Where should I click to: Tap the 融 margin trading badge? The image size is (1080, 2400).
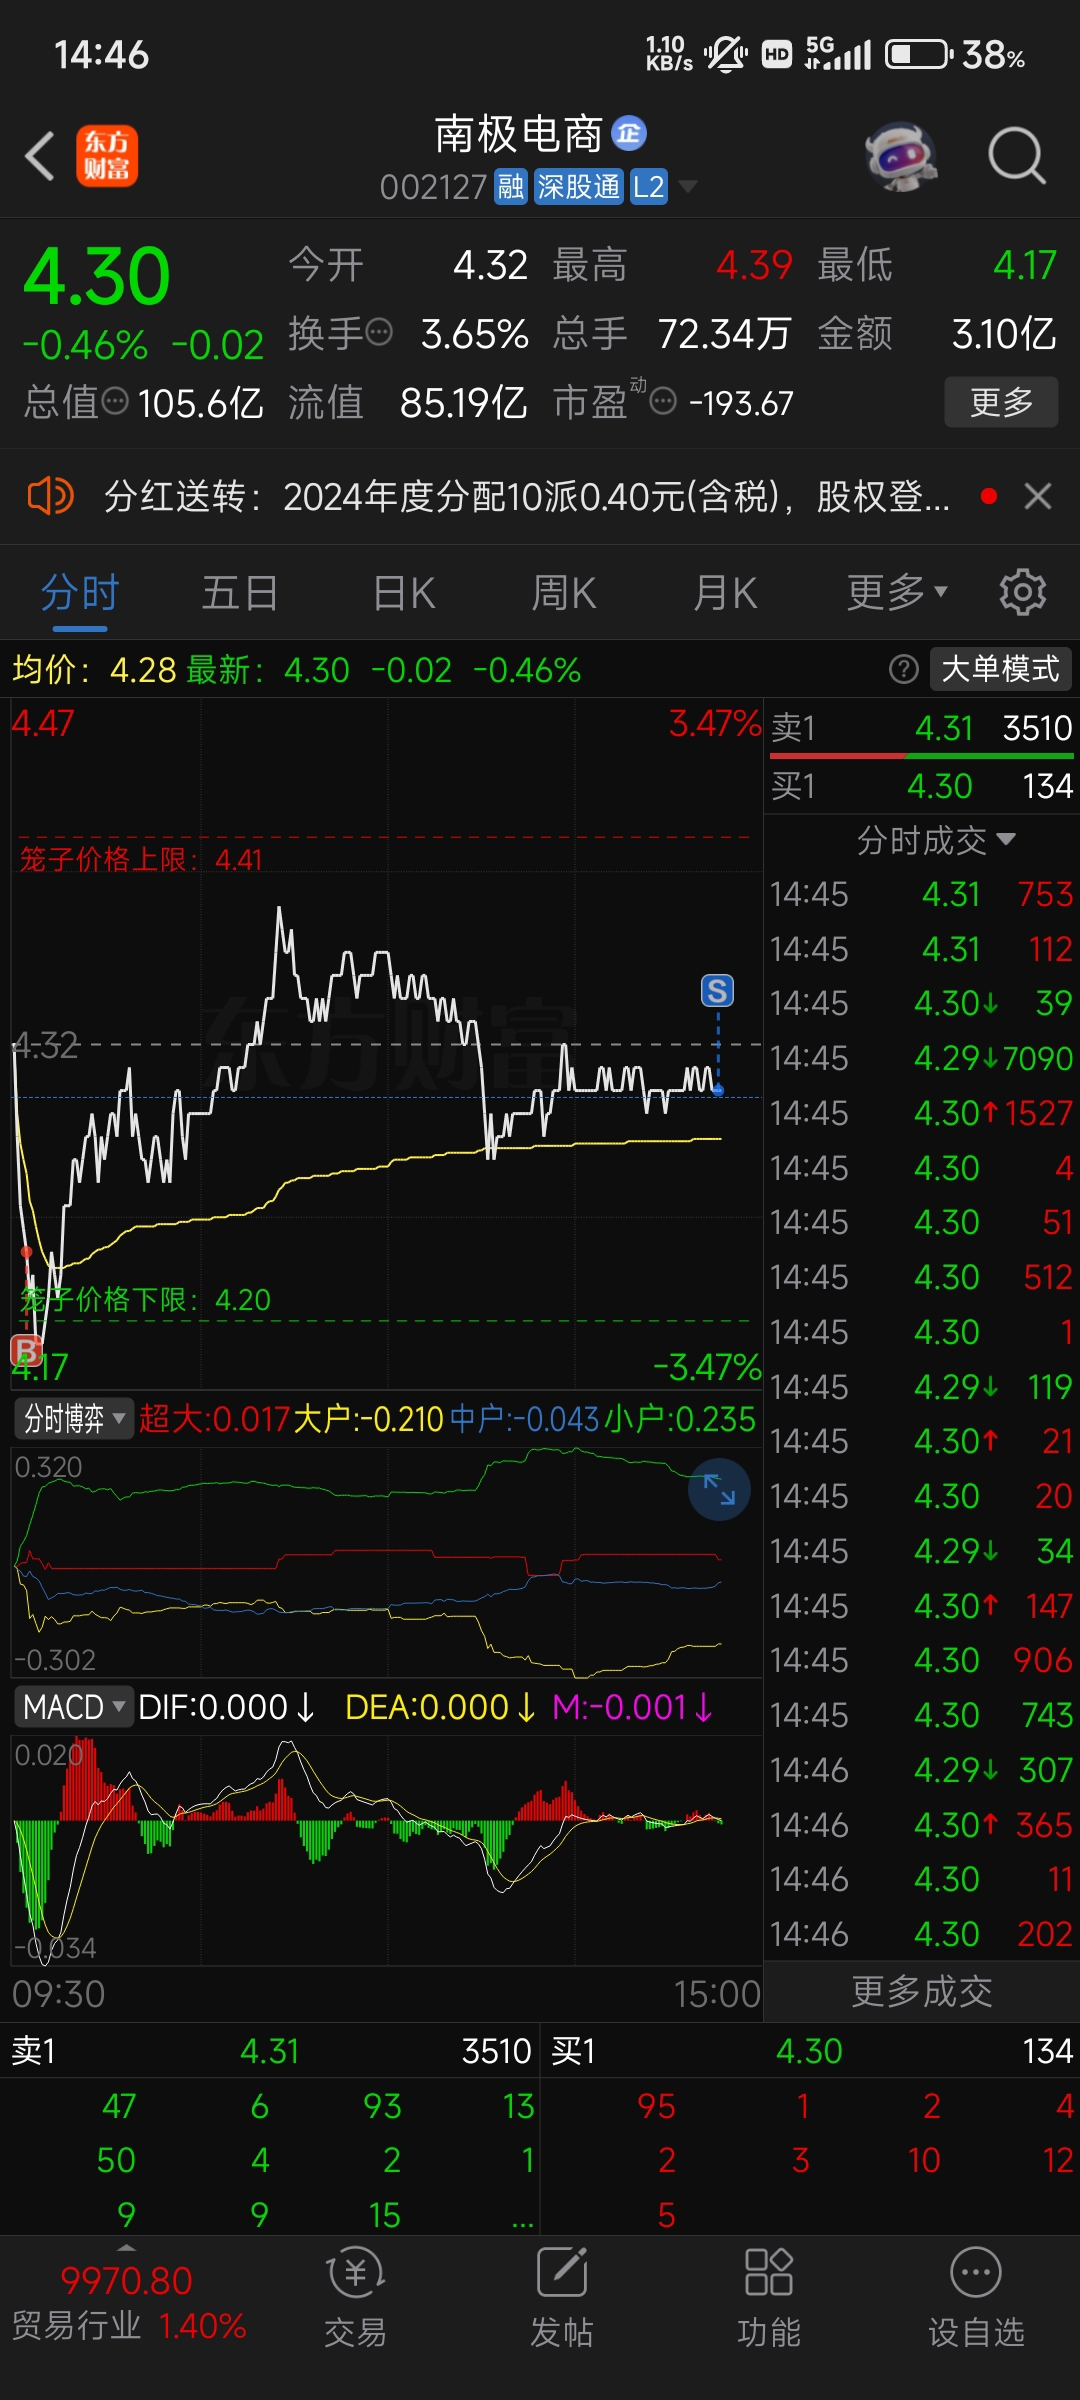point(511,186)
